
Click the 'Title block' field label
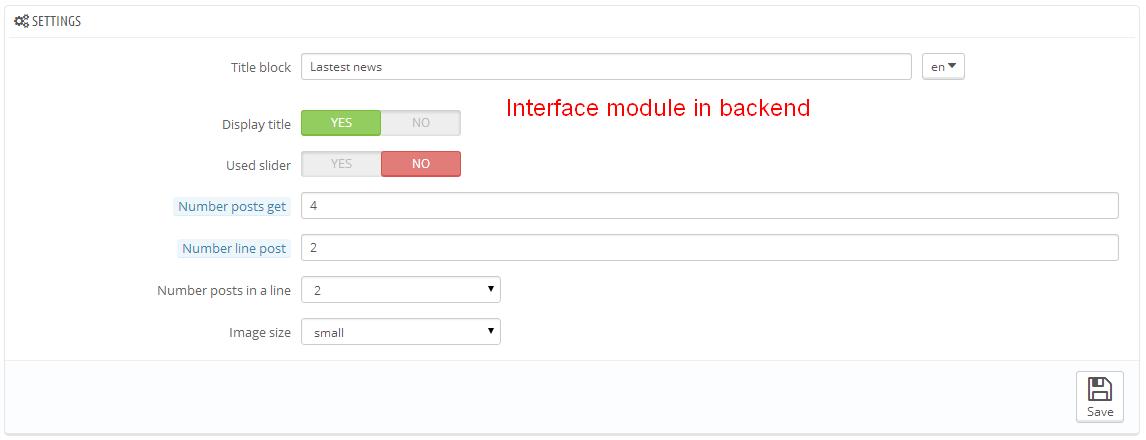coord(261,67)
